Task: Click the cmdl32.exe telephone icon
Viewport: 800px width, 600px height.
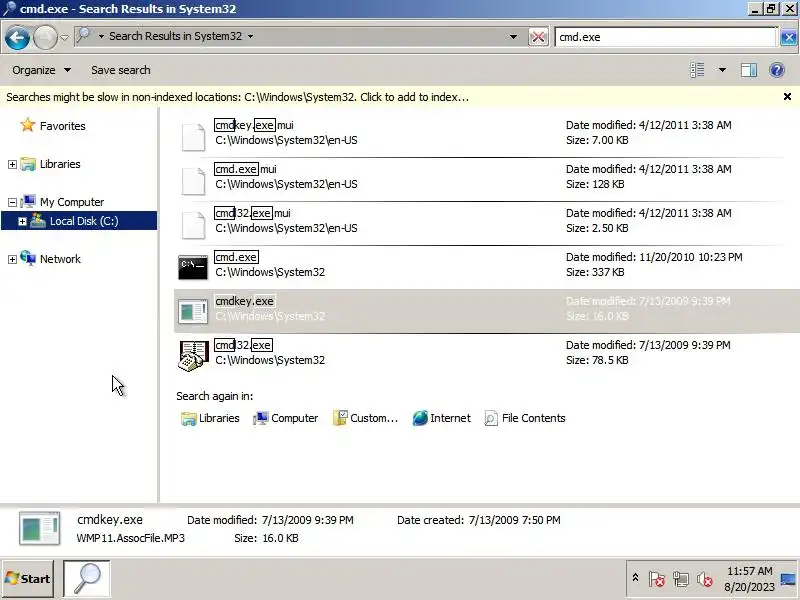Action: [193, 356]
